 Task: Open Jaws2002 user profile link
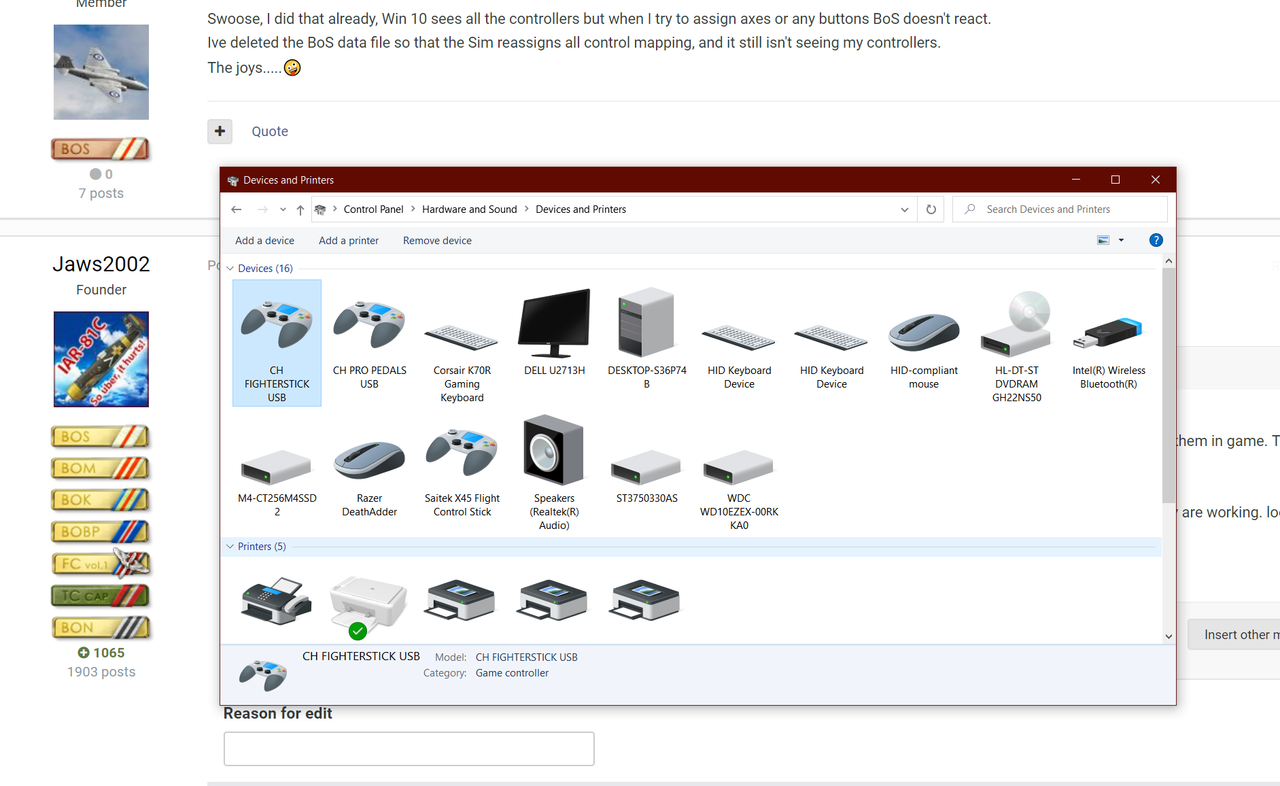pos(101,264)
